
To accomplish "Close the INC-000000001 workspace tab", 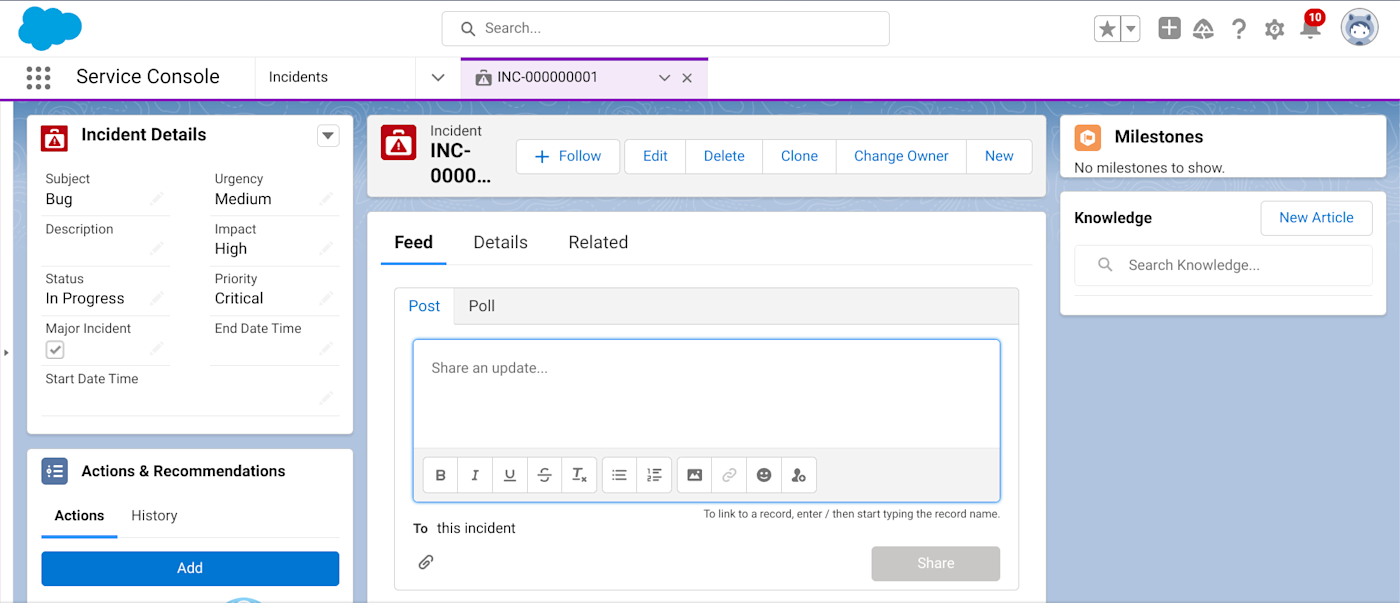I will pyautogui.click(x=687, y=78).
